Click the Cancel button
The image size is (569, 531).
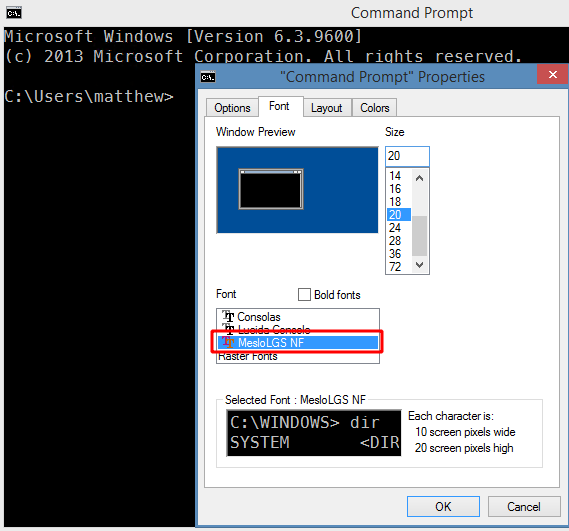(x=524, y=506)
